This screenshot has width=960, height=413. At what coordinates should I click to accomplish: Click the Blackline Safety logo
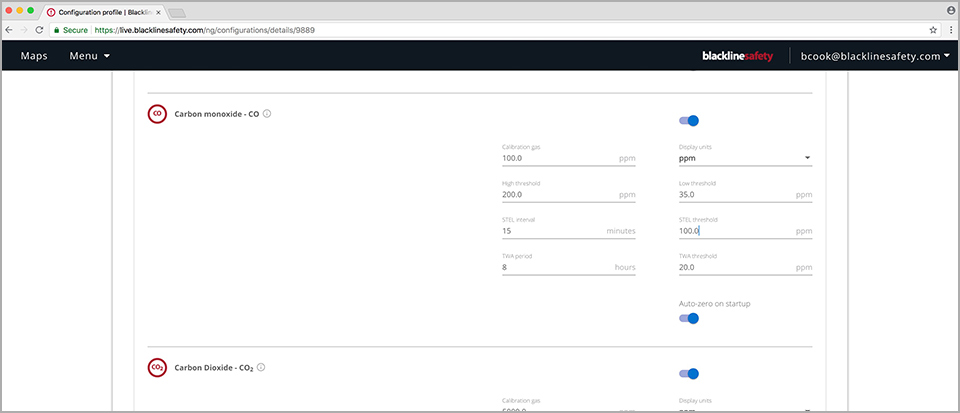[x=737, y=56]
